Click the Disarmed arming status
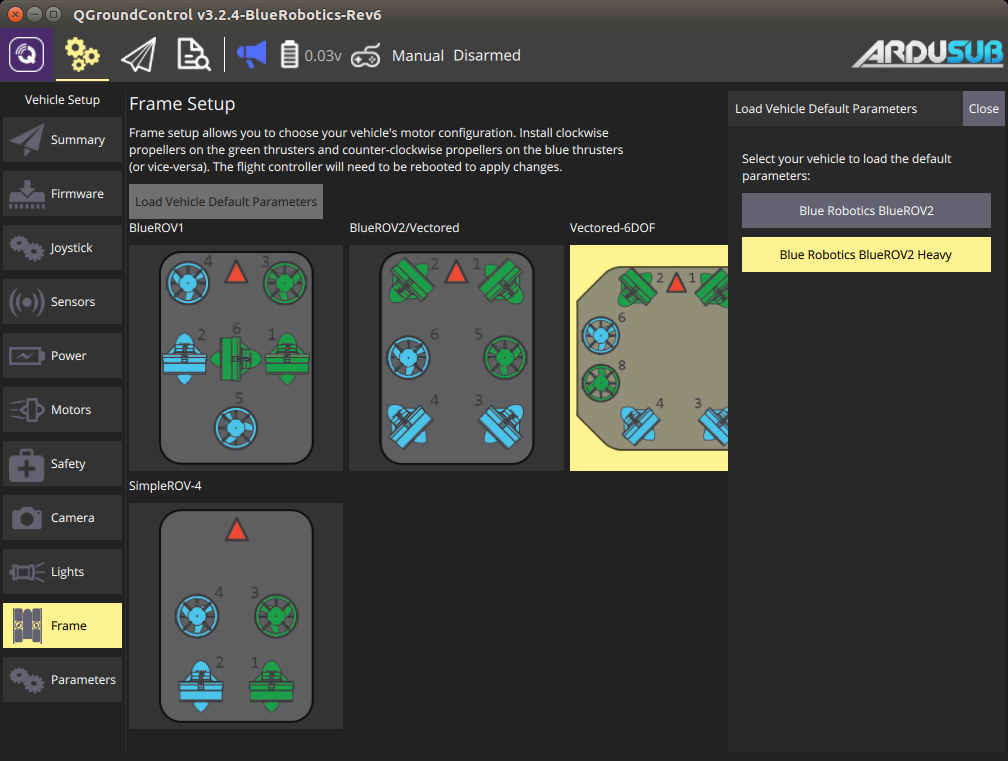This screenshot has height=761, width=1008. pos(487,56)
